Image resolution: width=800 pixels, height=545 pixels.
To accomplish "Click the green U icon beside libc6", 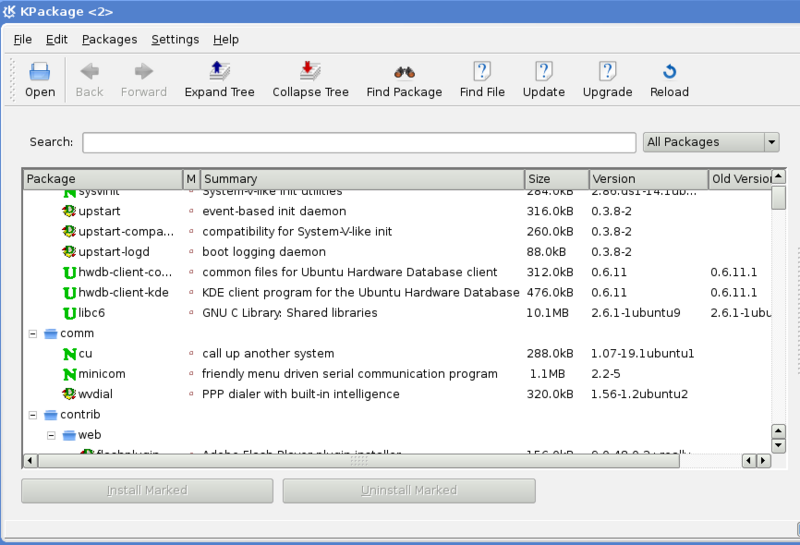I will tap(69, 313).
